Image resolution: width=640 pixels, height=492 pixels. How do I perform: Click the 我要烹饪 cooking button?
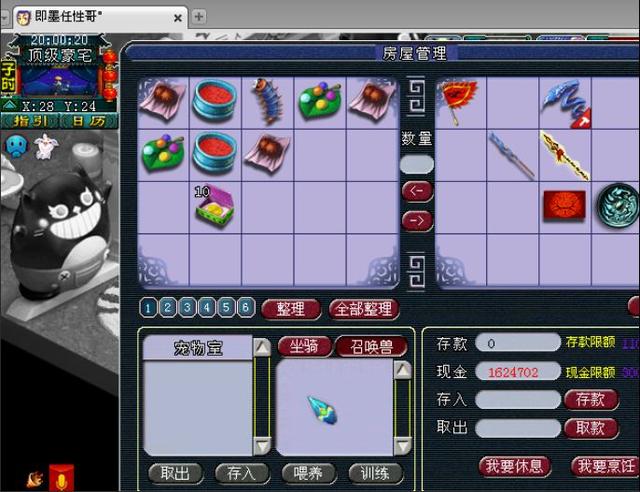point(606,466)
